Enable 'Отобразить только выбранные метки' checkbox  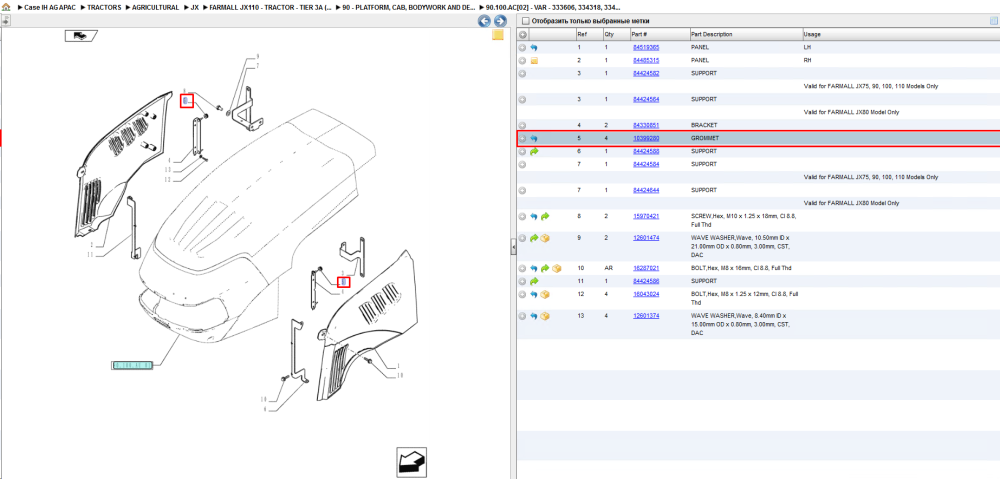pyautogui.click(x=526, y=21)
